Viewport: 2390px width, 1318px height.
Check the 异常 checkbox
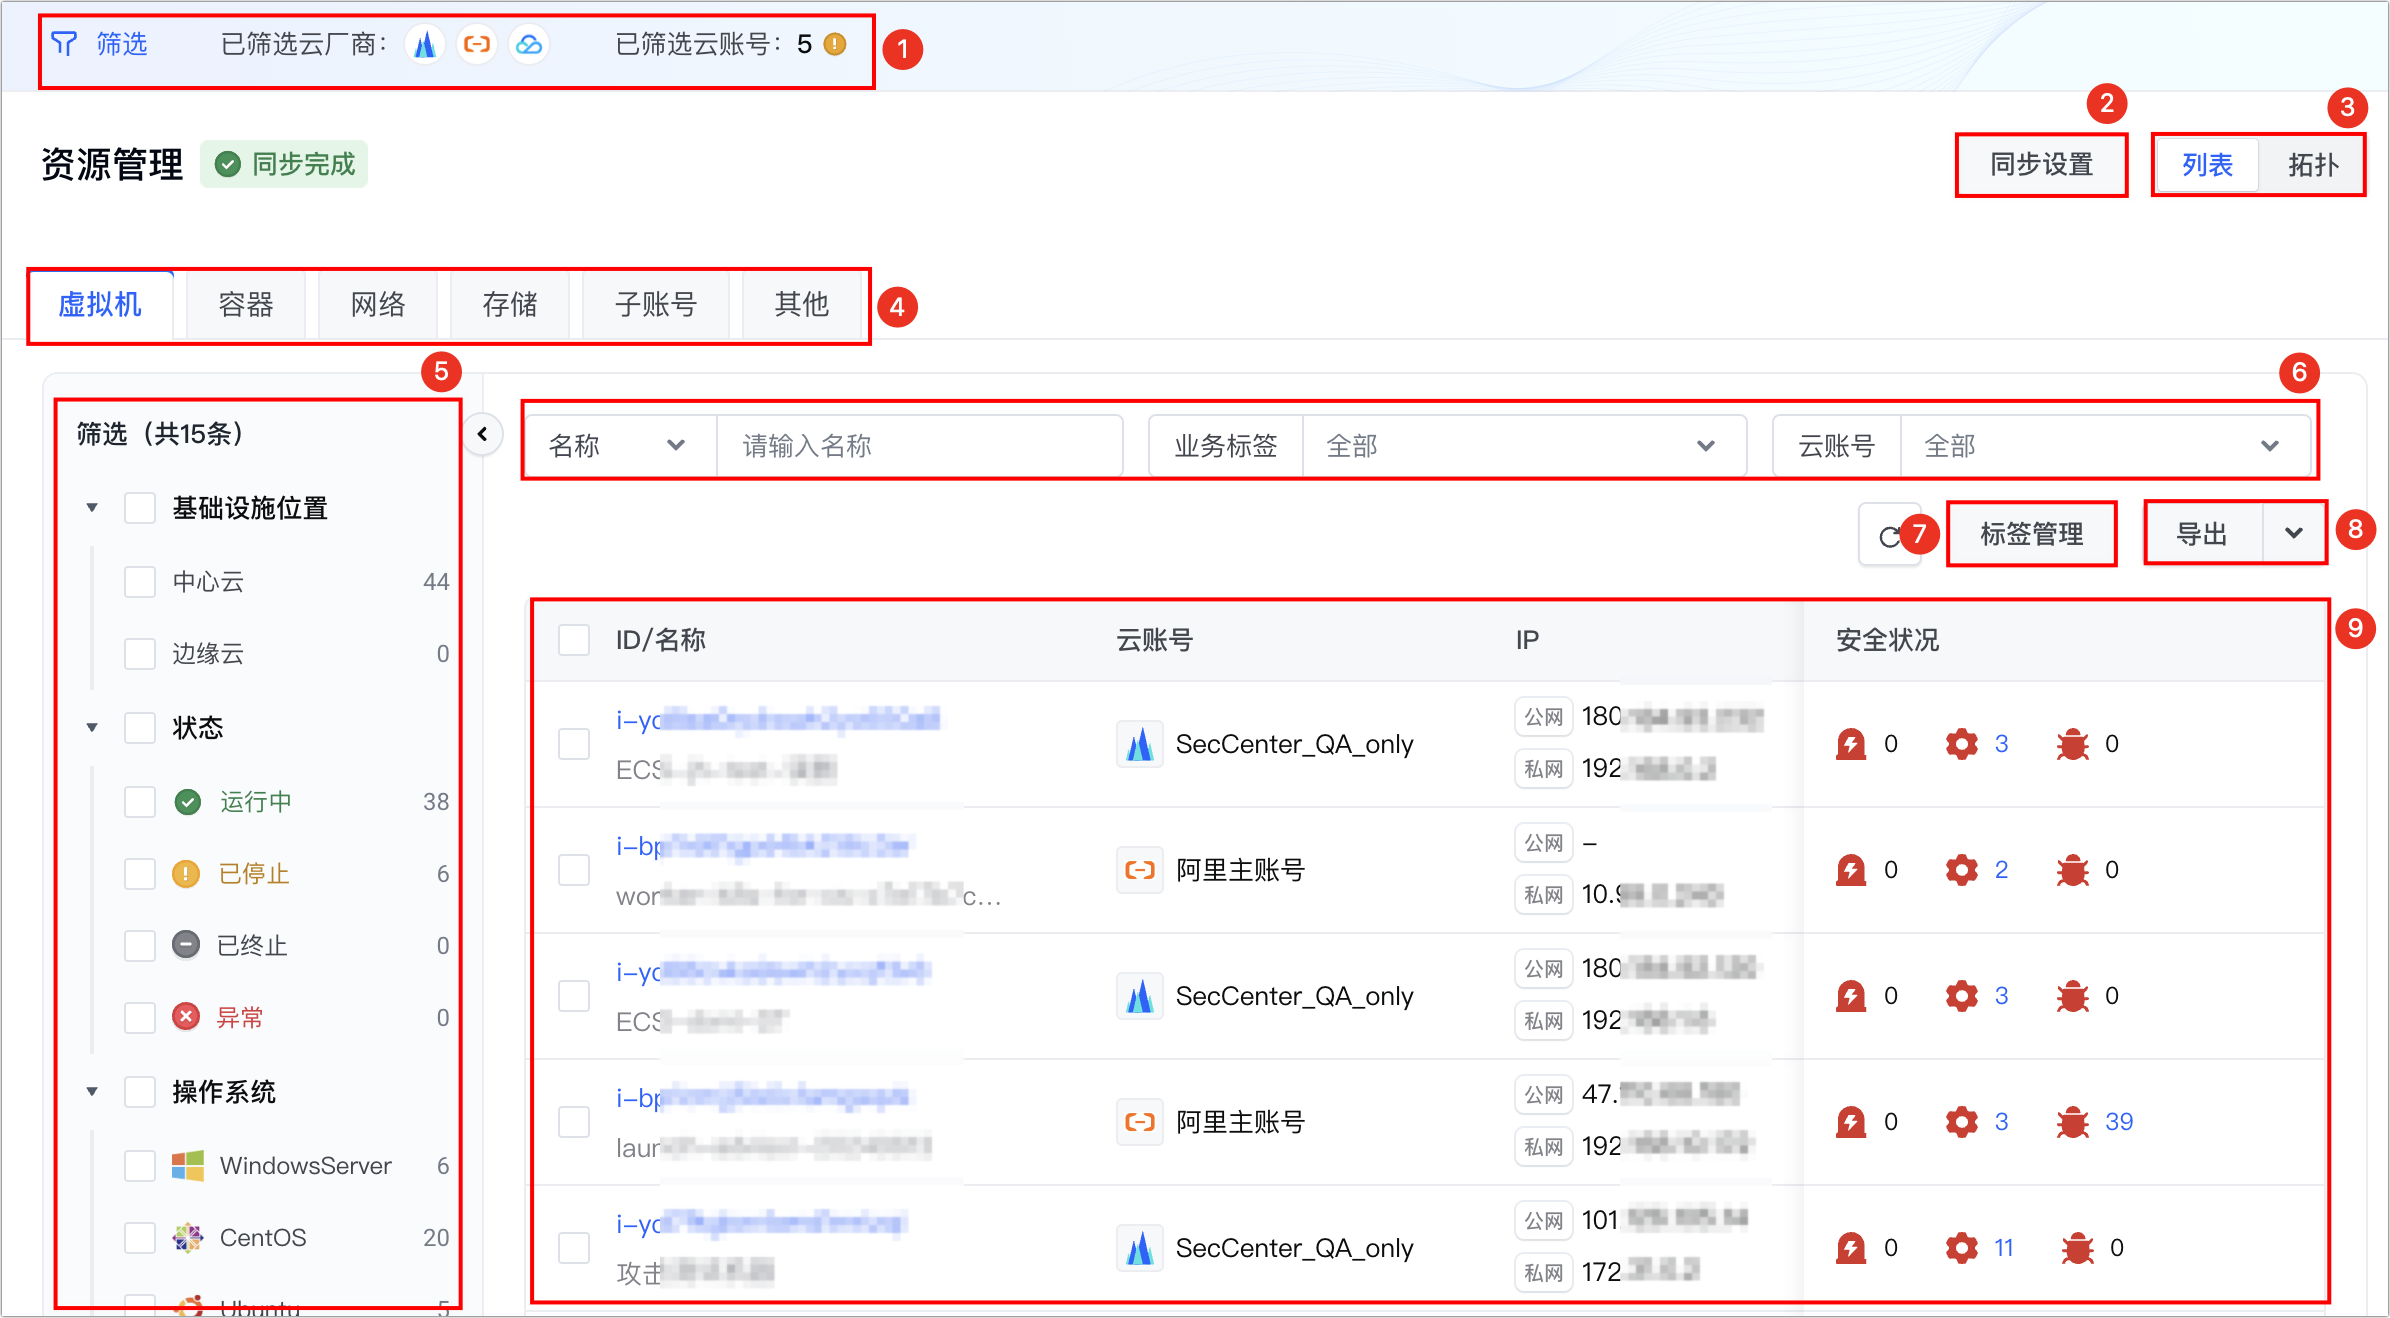click(x=140, y=1018)
